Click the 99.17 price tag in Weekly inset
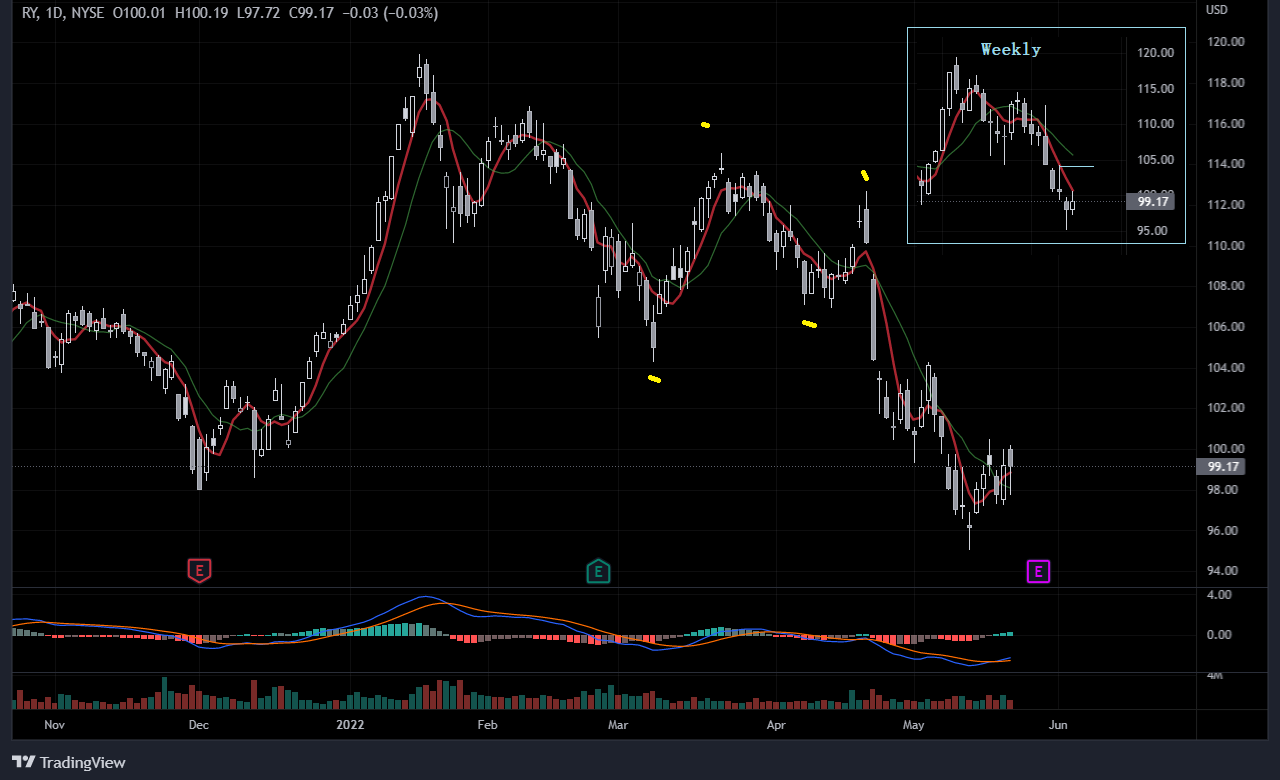1280x780 pixels. pos(1151,202)
